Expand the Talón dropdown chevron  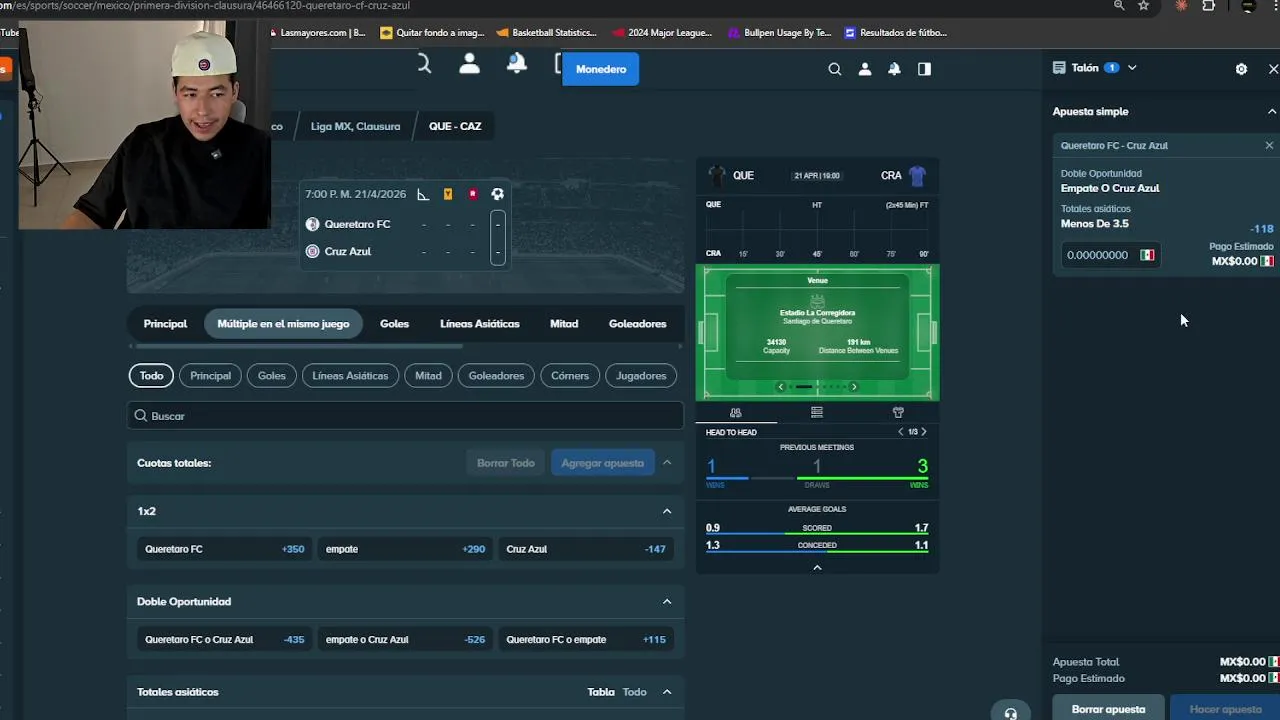[1132, 68]
